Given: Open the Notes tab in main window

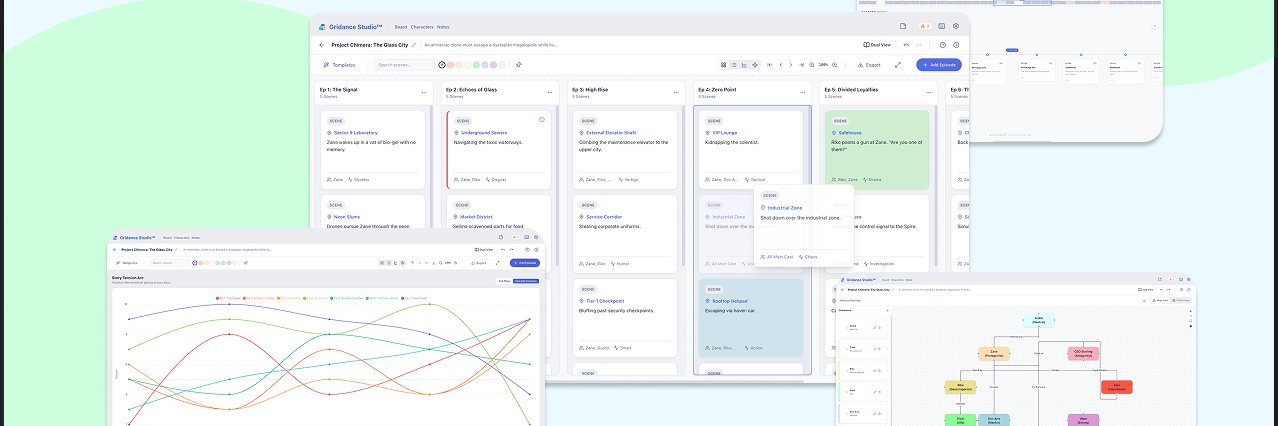Looking at the screenshot, I should pos(443,26).
